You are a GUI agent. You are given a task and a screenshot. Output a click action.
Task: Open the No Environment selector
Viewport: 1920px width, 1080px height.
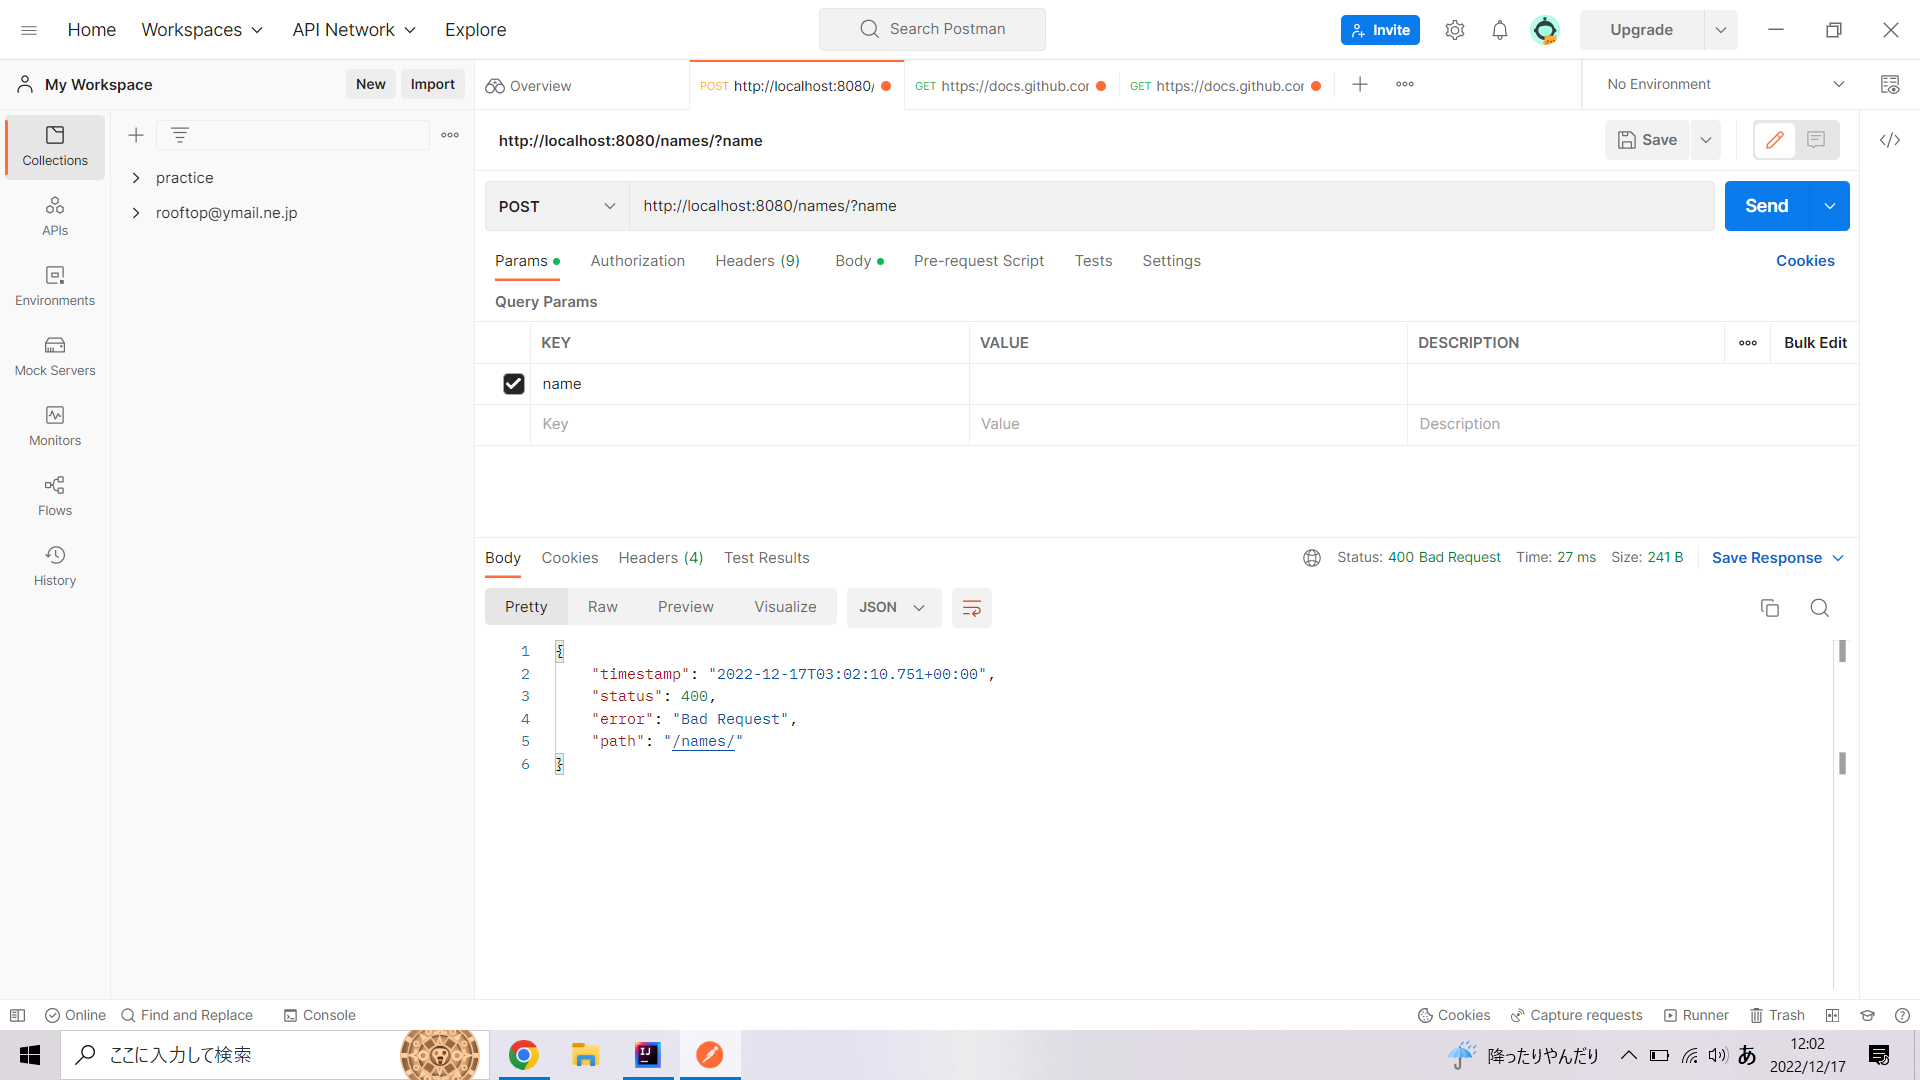point(1722,84)
